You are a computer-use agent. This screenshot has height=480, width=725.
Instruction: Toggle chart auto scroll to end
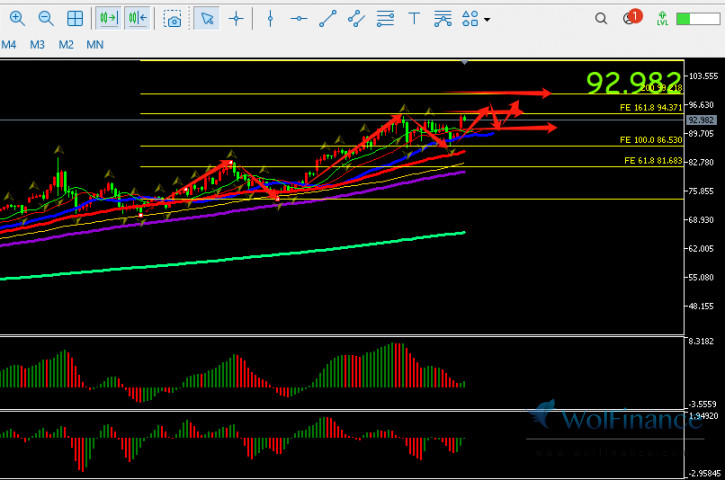pos(109,18)
